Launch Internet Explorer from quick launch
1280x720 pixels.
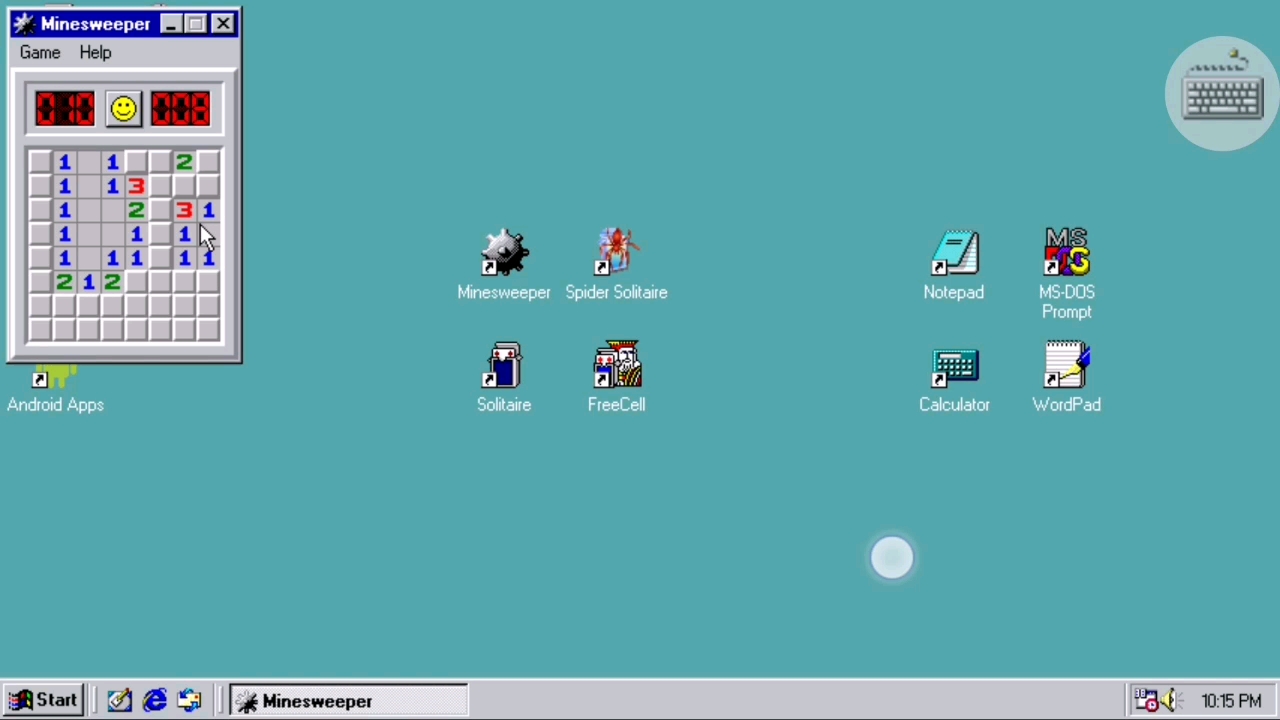click(x=155, y=700)
